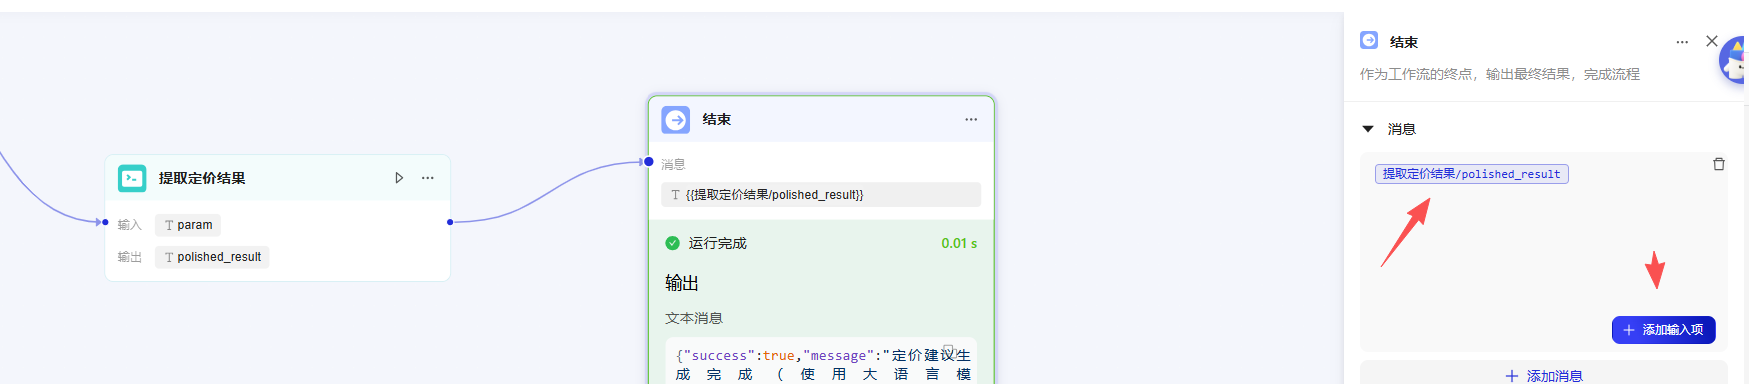Select the param input chip

188,225
